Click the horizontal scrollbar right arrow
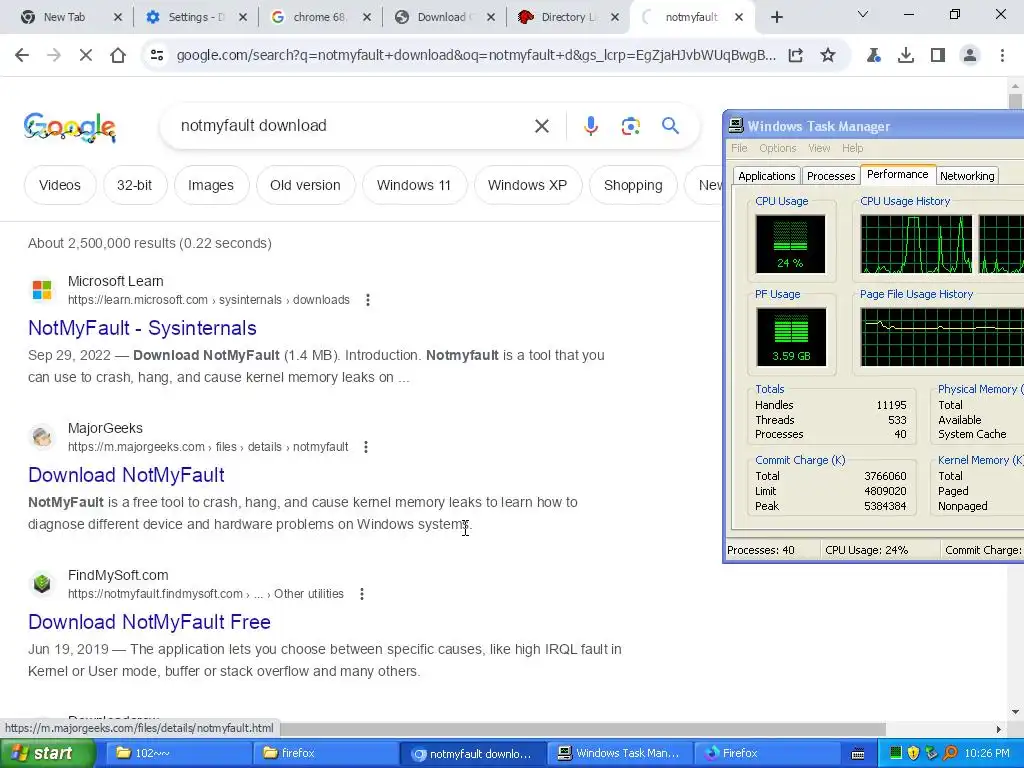Viewport: 1024px width, 768px height. [x=999, y=729]
